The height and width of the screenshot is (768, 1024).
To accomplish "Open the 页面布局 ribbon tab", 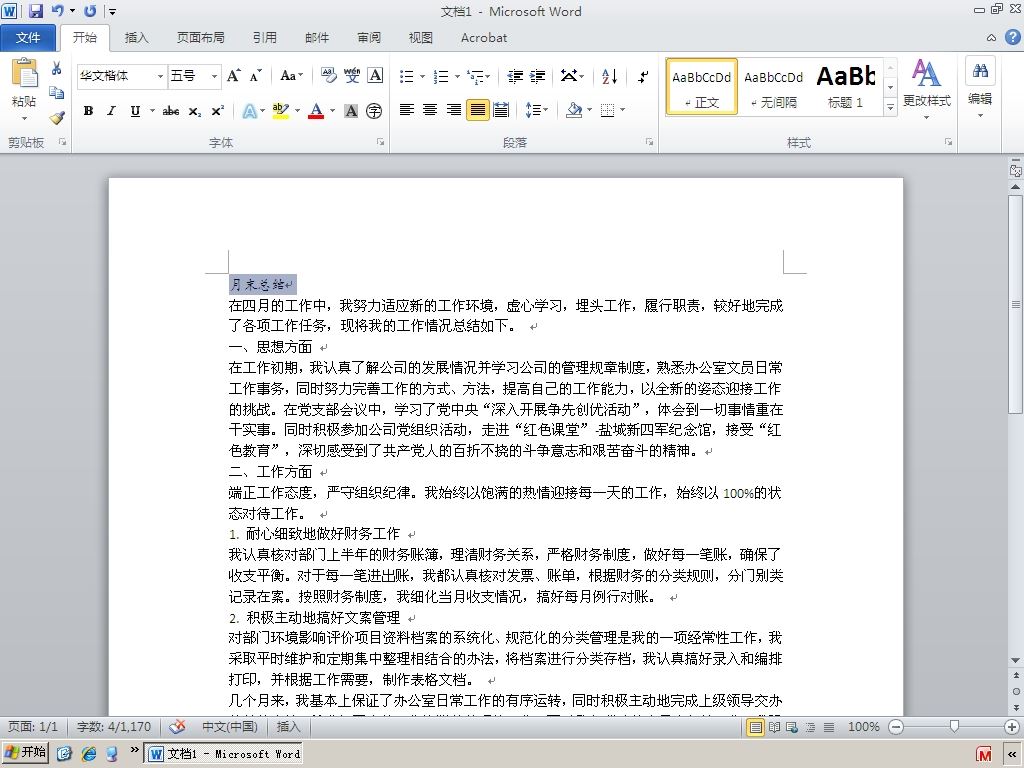I will [200, 38].
